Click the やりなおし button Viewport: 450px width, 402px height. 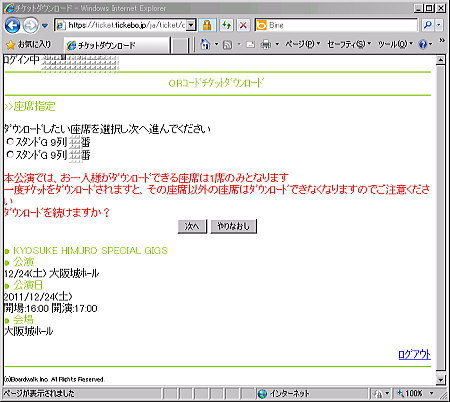tap(234, 226)
